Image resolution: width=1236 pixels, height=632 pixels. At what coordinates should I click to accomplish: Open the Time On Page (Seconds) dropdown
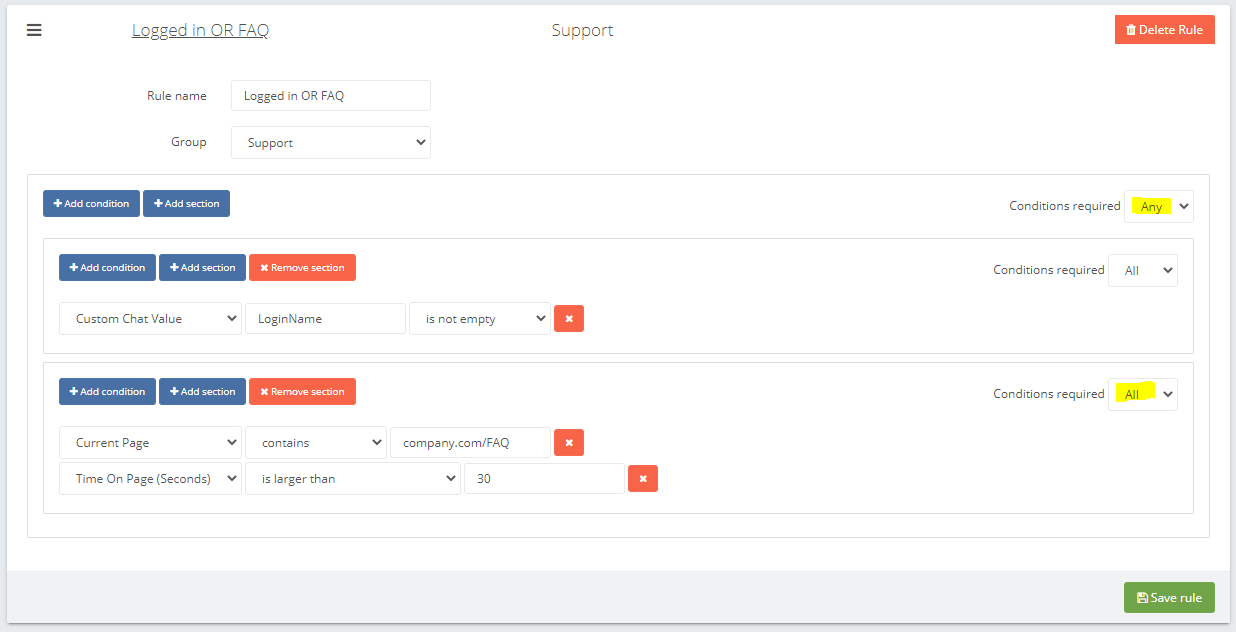(x=150, y=478)
